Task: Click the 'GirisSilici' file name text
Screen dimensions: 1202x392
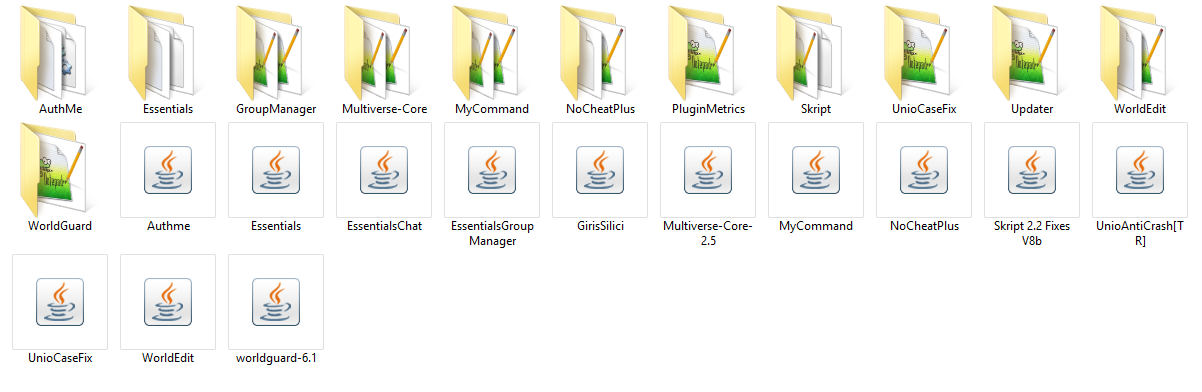Action: (600, 226)
